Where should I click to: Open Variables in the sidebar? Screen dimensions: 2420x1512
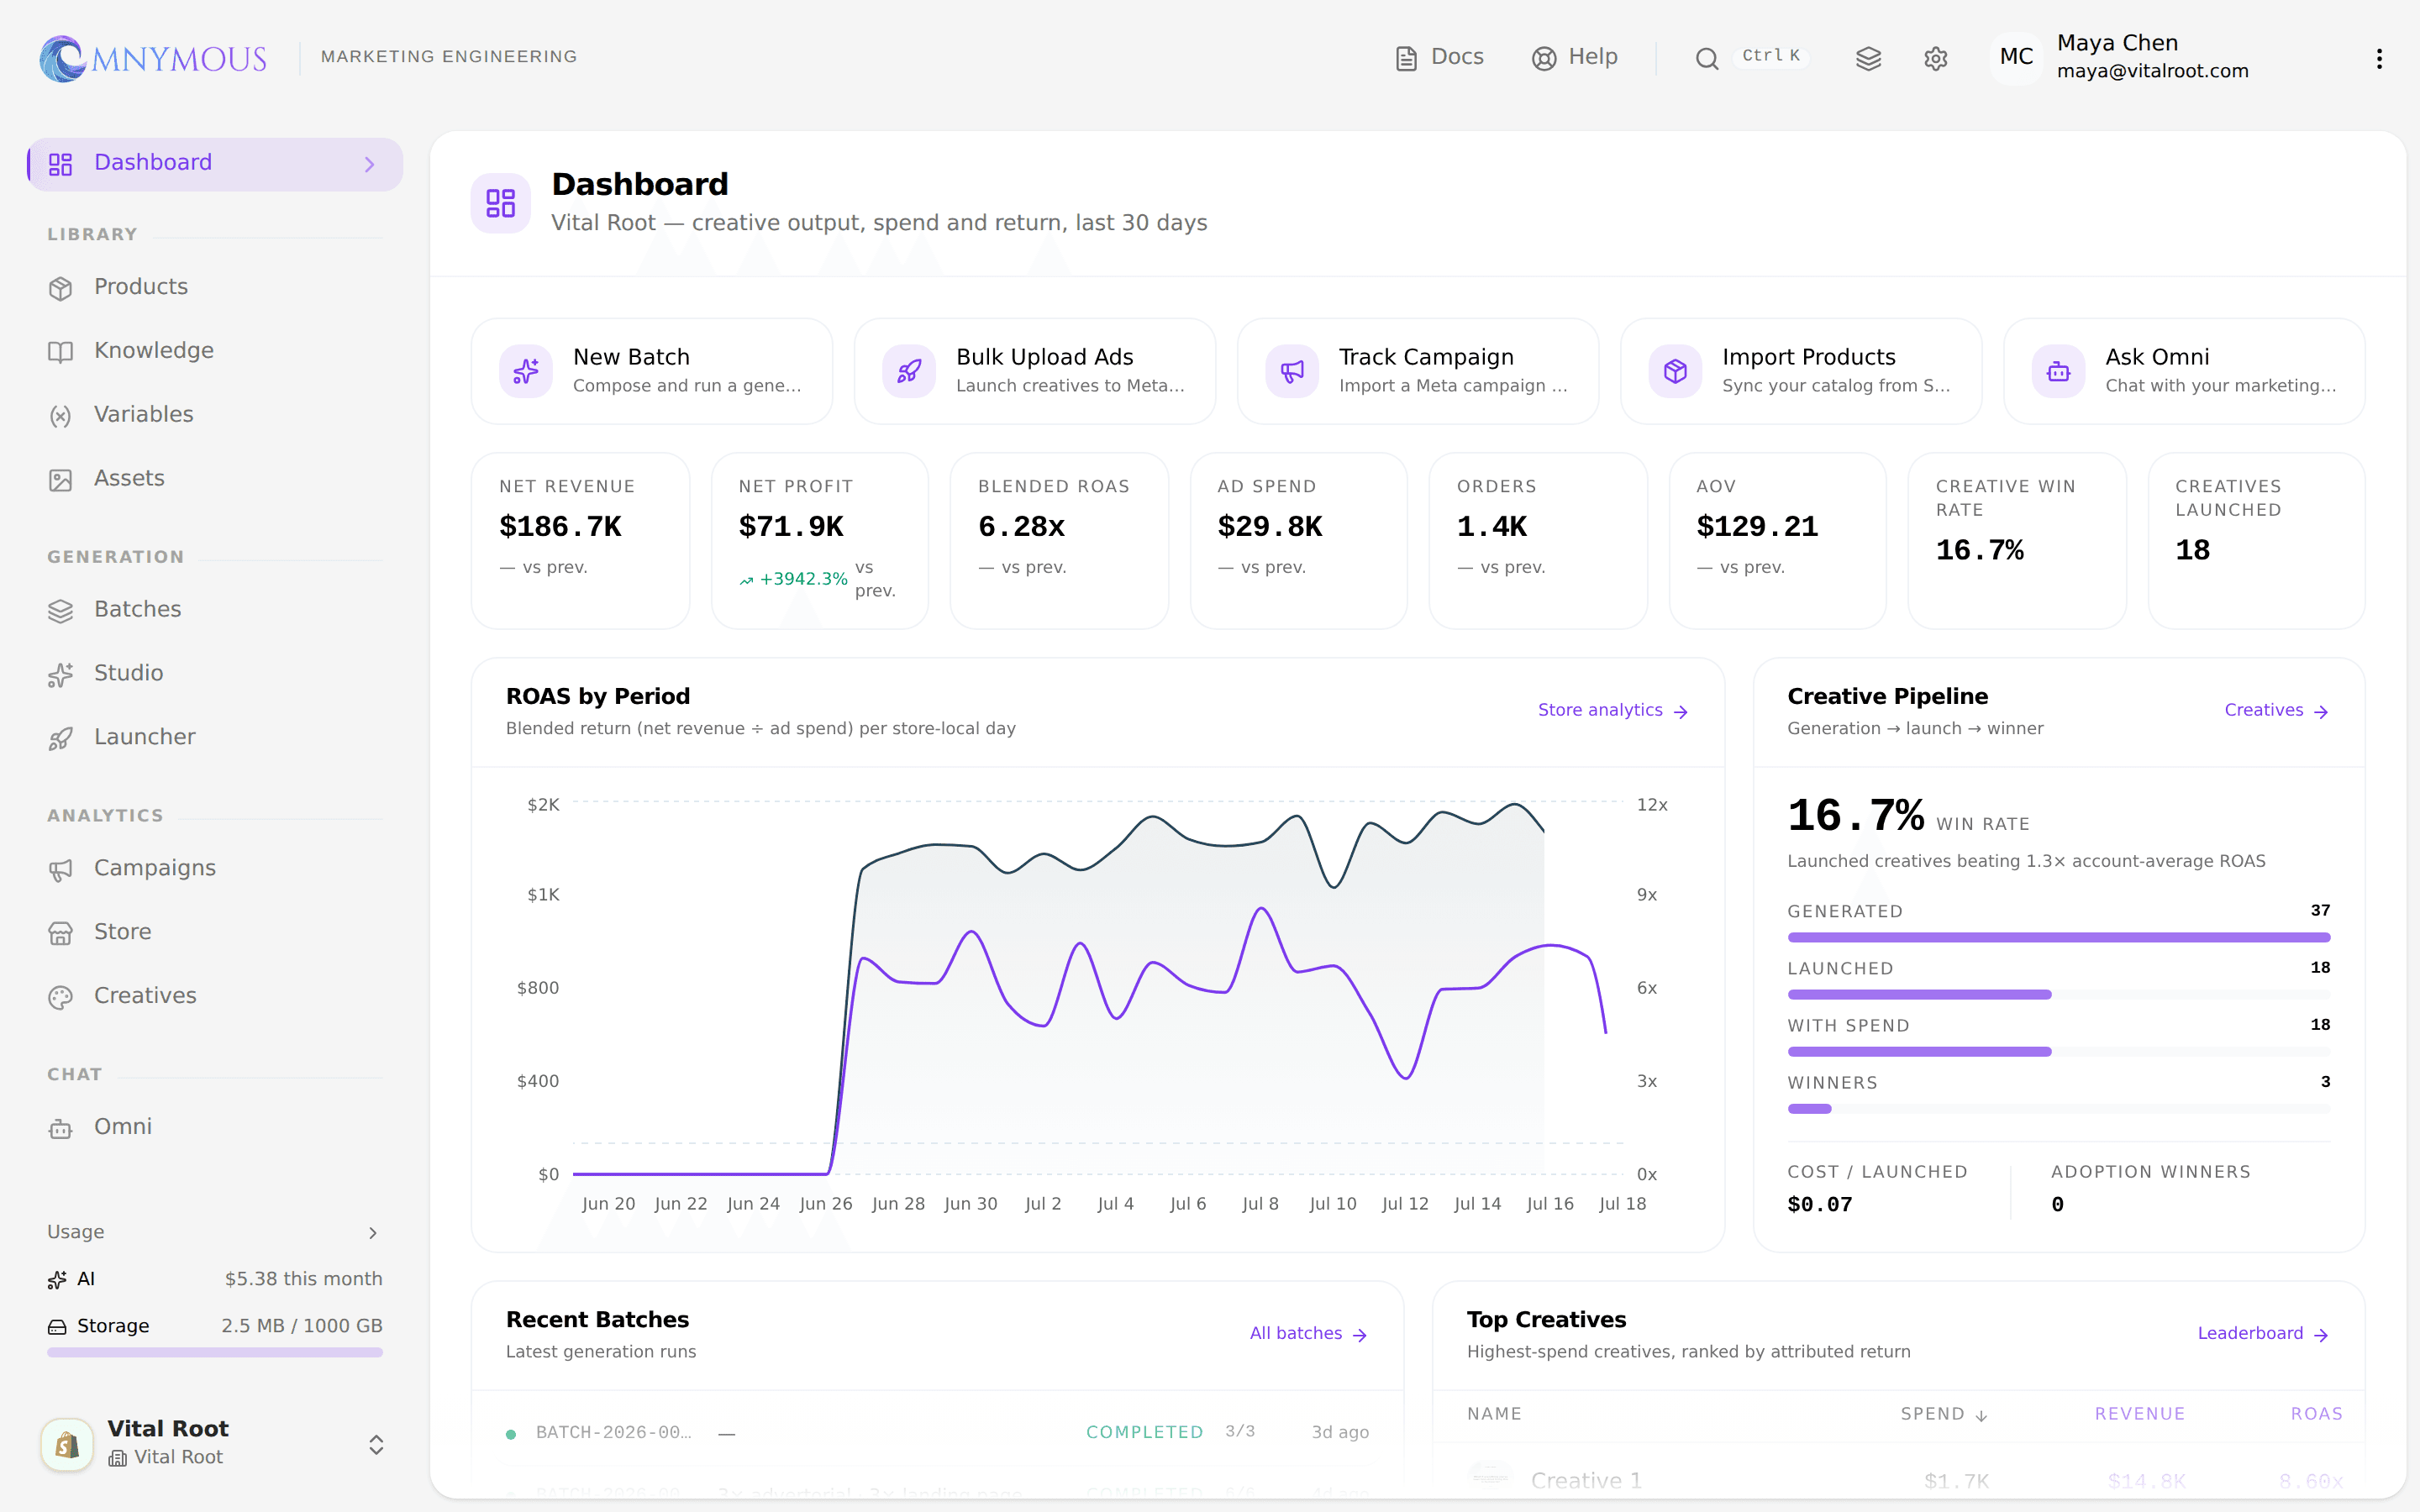(x=215, y=415)
